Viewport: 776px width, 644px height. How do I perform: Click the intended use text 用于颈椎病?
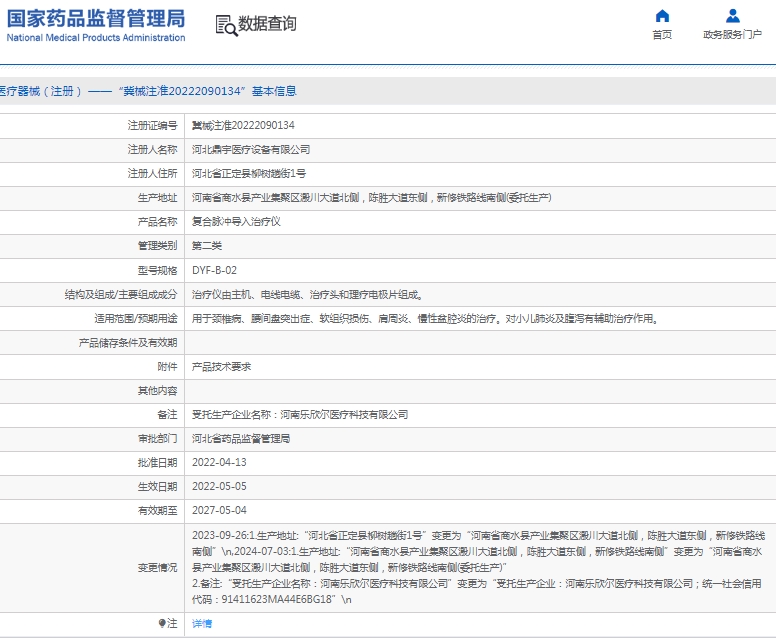click(x=426, y=319)
